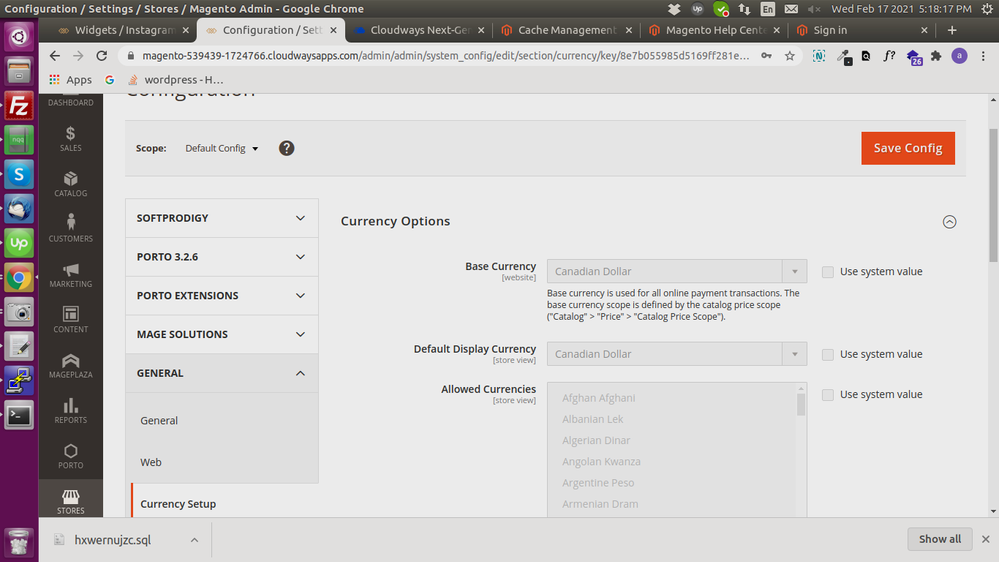999x562 pixels.
Task: Select Afghan Afghani in Allowed Currencies list
Action: (598, 398)
